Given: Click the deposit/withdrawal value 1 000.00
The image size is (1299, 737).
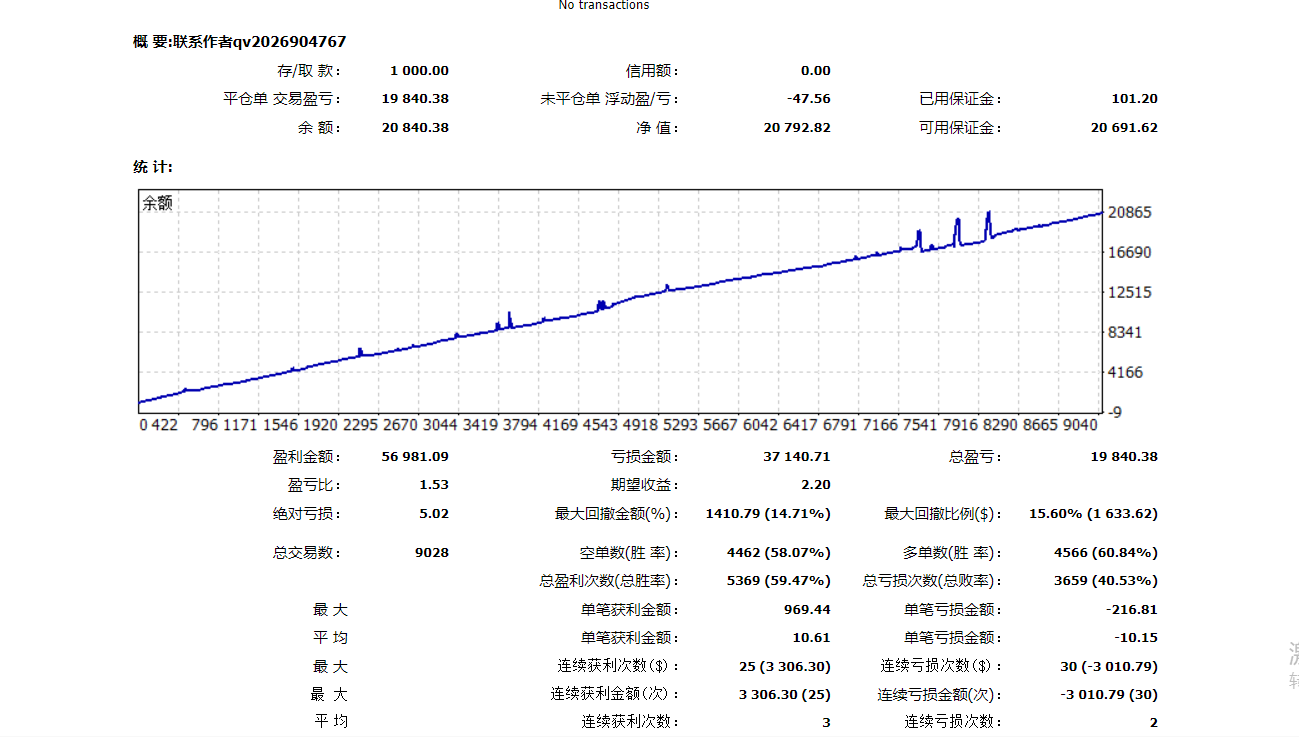Looking at the screenshot, I should click(419, 70).
